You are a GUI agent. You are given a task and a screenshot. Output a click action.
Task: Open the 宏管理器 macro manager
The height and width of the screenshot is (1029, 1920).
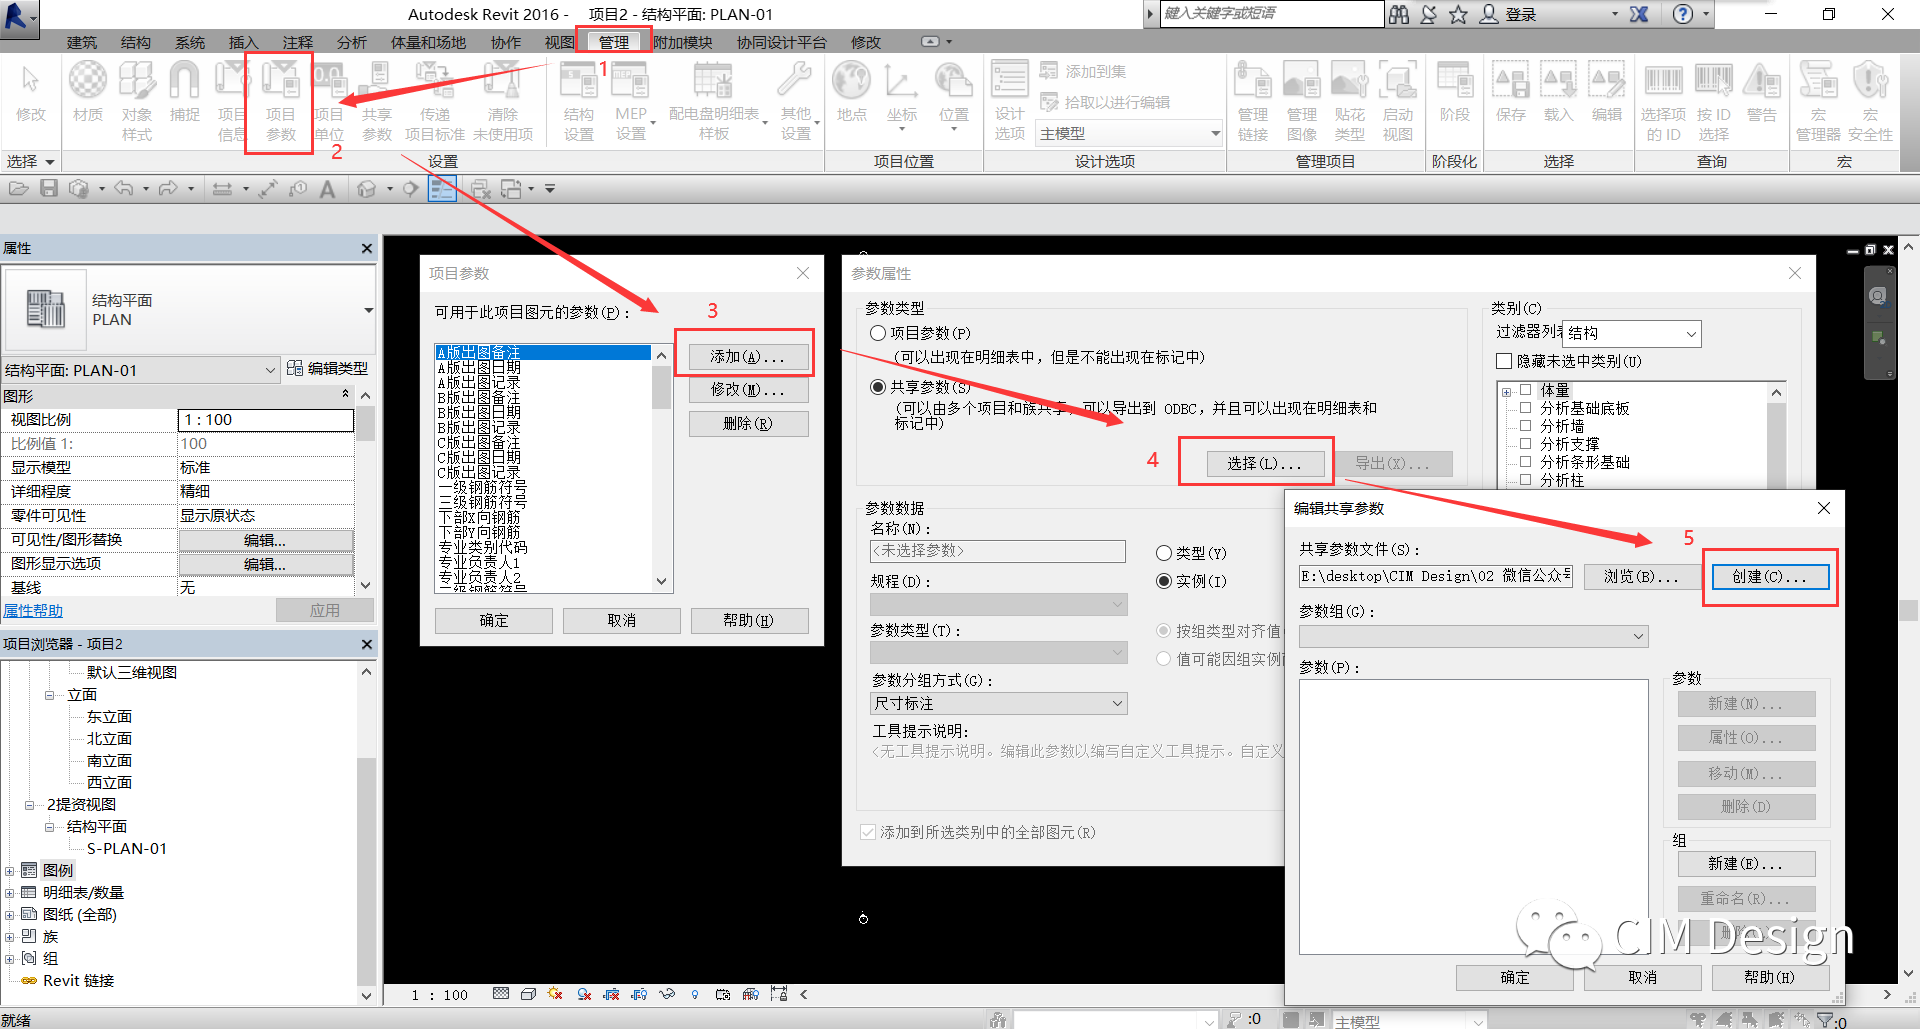(1818, 100)
